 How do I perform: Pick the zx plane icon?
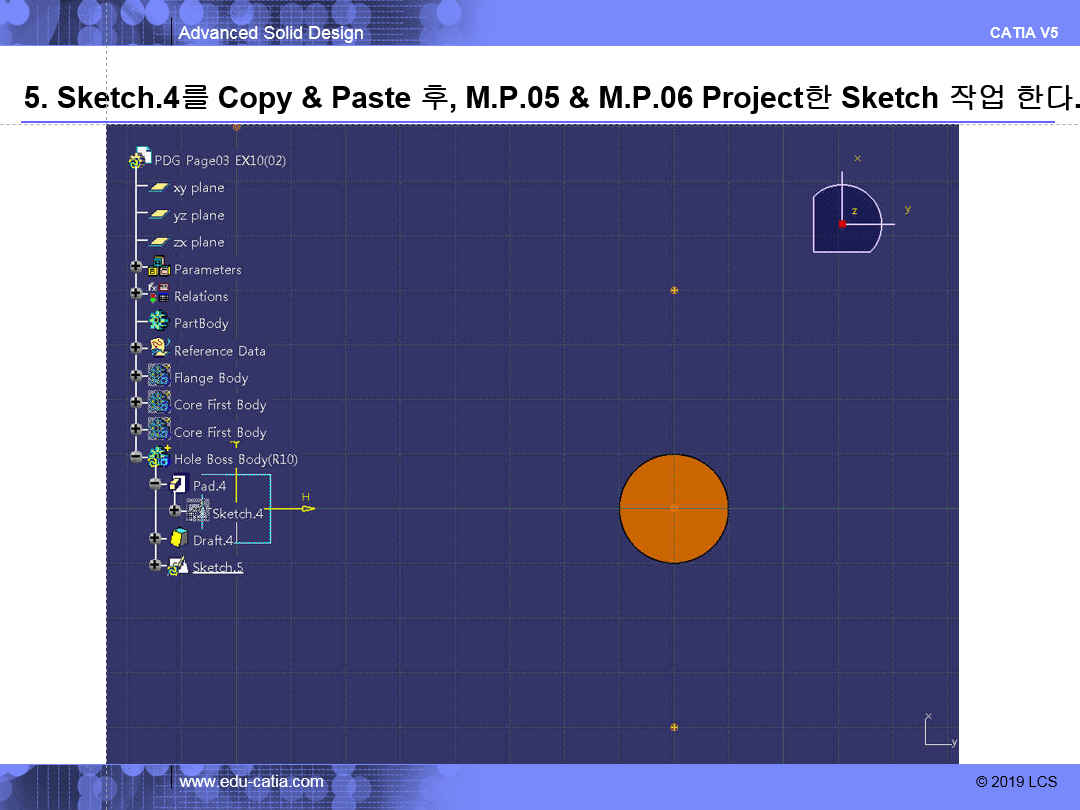click(x=158, y=242)
